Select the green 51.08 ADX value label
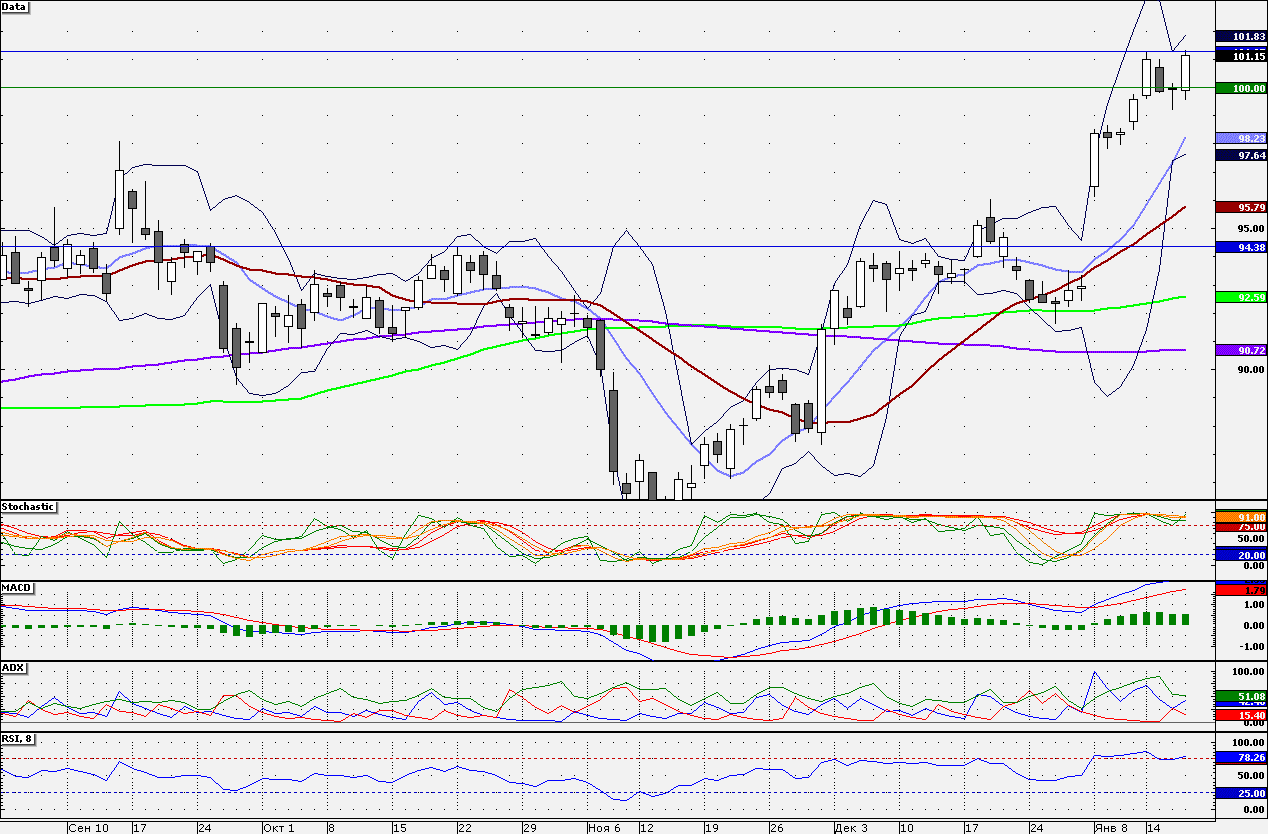Image resolution: width=1268 pixels, height=834 pixels. 1240,696
